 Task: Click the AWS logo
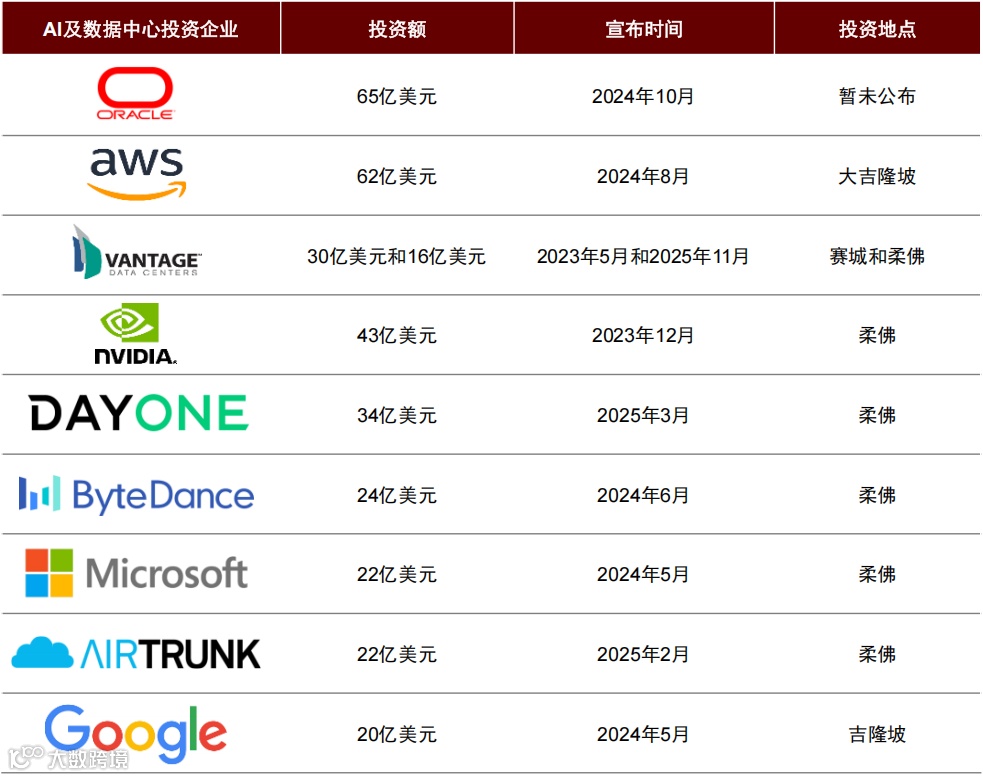tap(137, 174)
